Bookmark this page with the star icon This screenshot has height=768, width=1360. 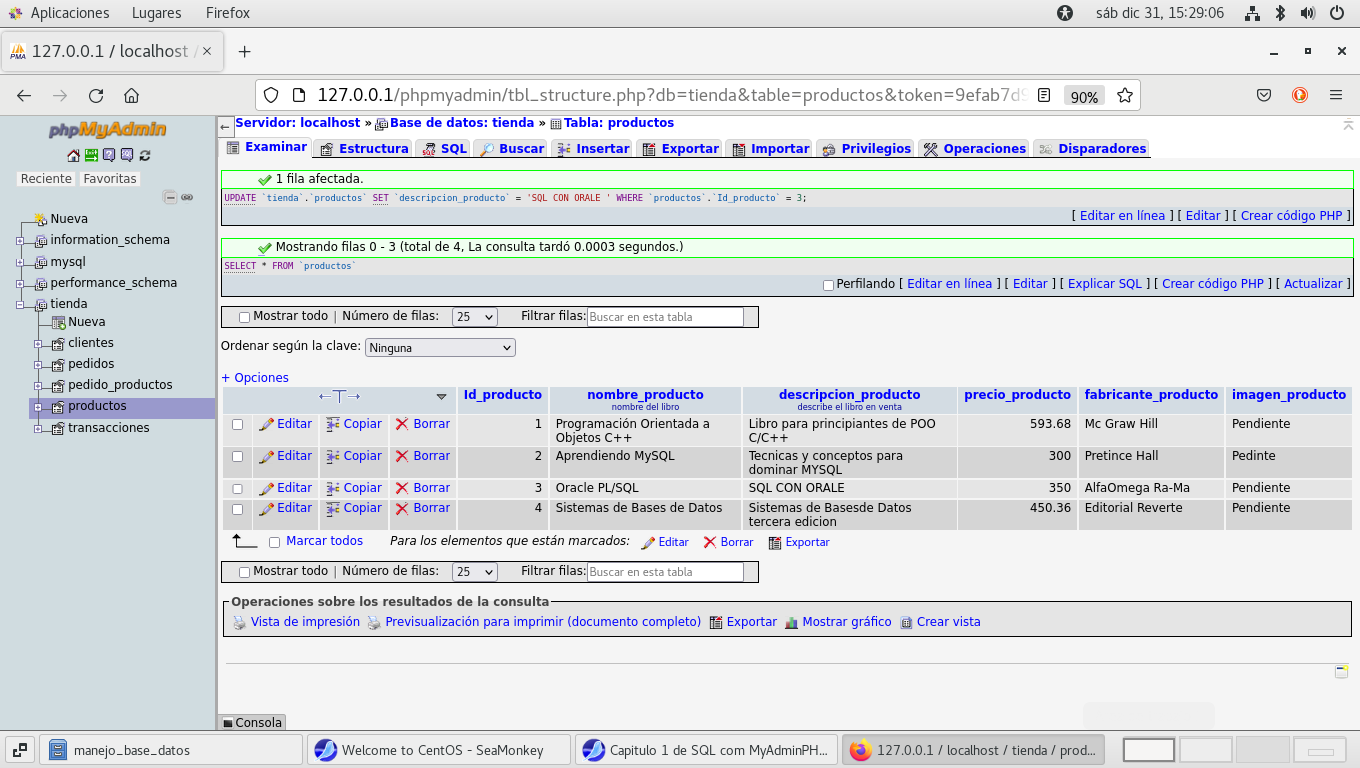[1124, 96]
